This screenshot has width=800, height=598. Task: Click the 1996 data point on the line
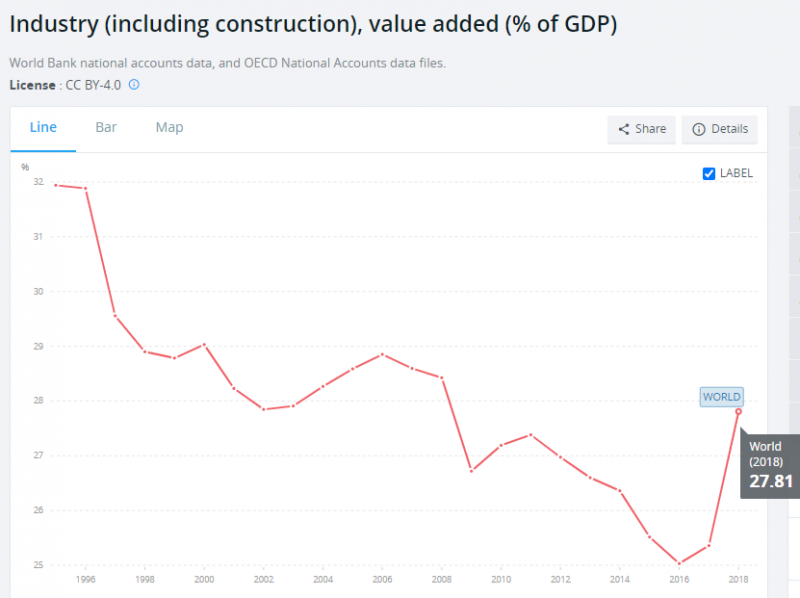(86, 189)
